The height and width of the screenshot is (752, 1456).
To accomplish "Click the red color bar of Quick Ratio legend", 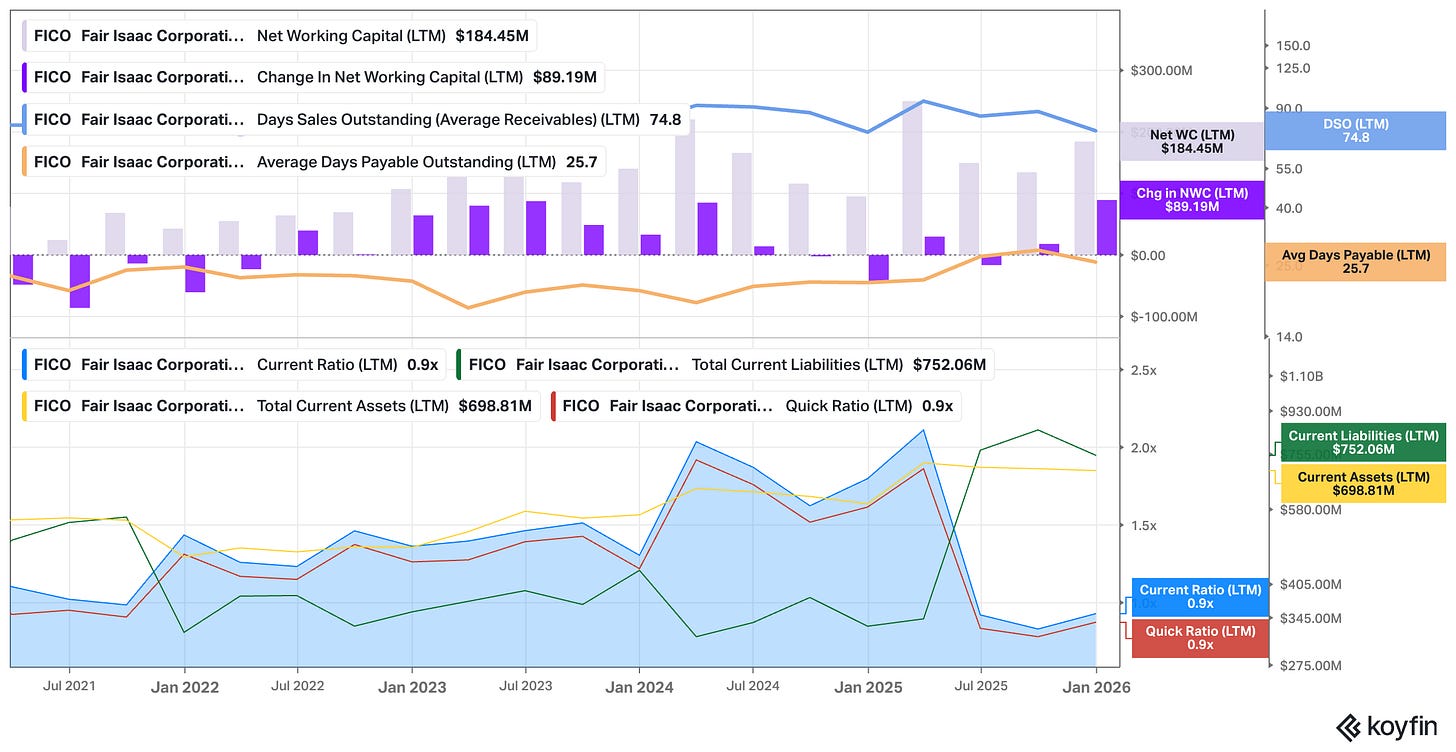I will coord(553,406).
